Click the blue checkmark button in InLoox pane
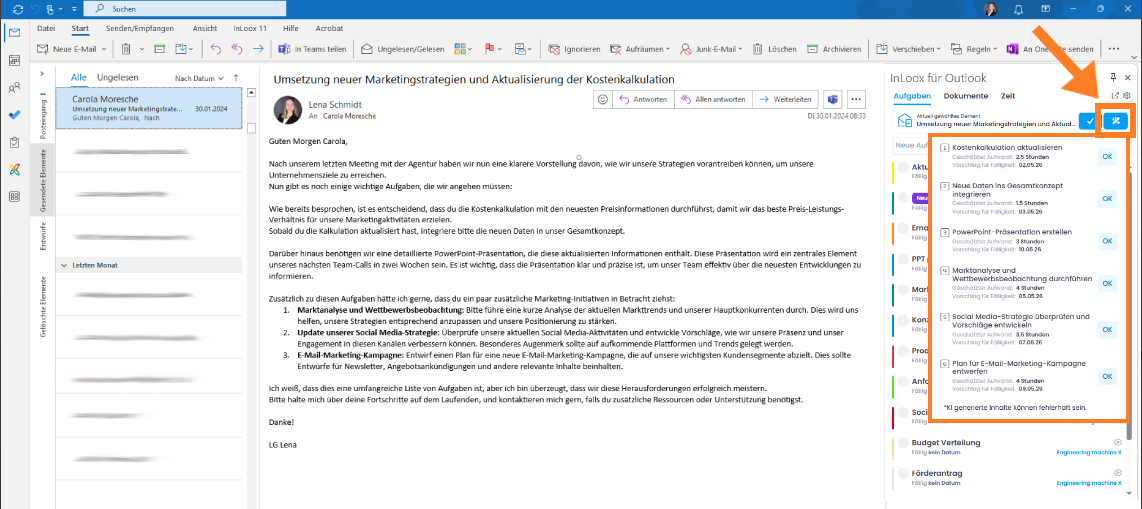This screenshot has width=1142, height=509. point(1090,121)
